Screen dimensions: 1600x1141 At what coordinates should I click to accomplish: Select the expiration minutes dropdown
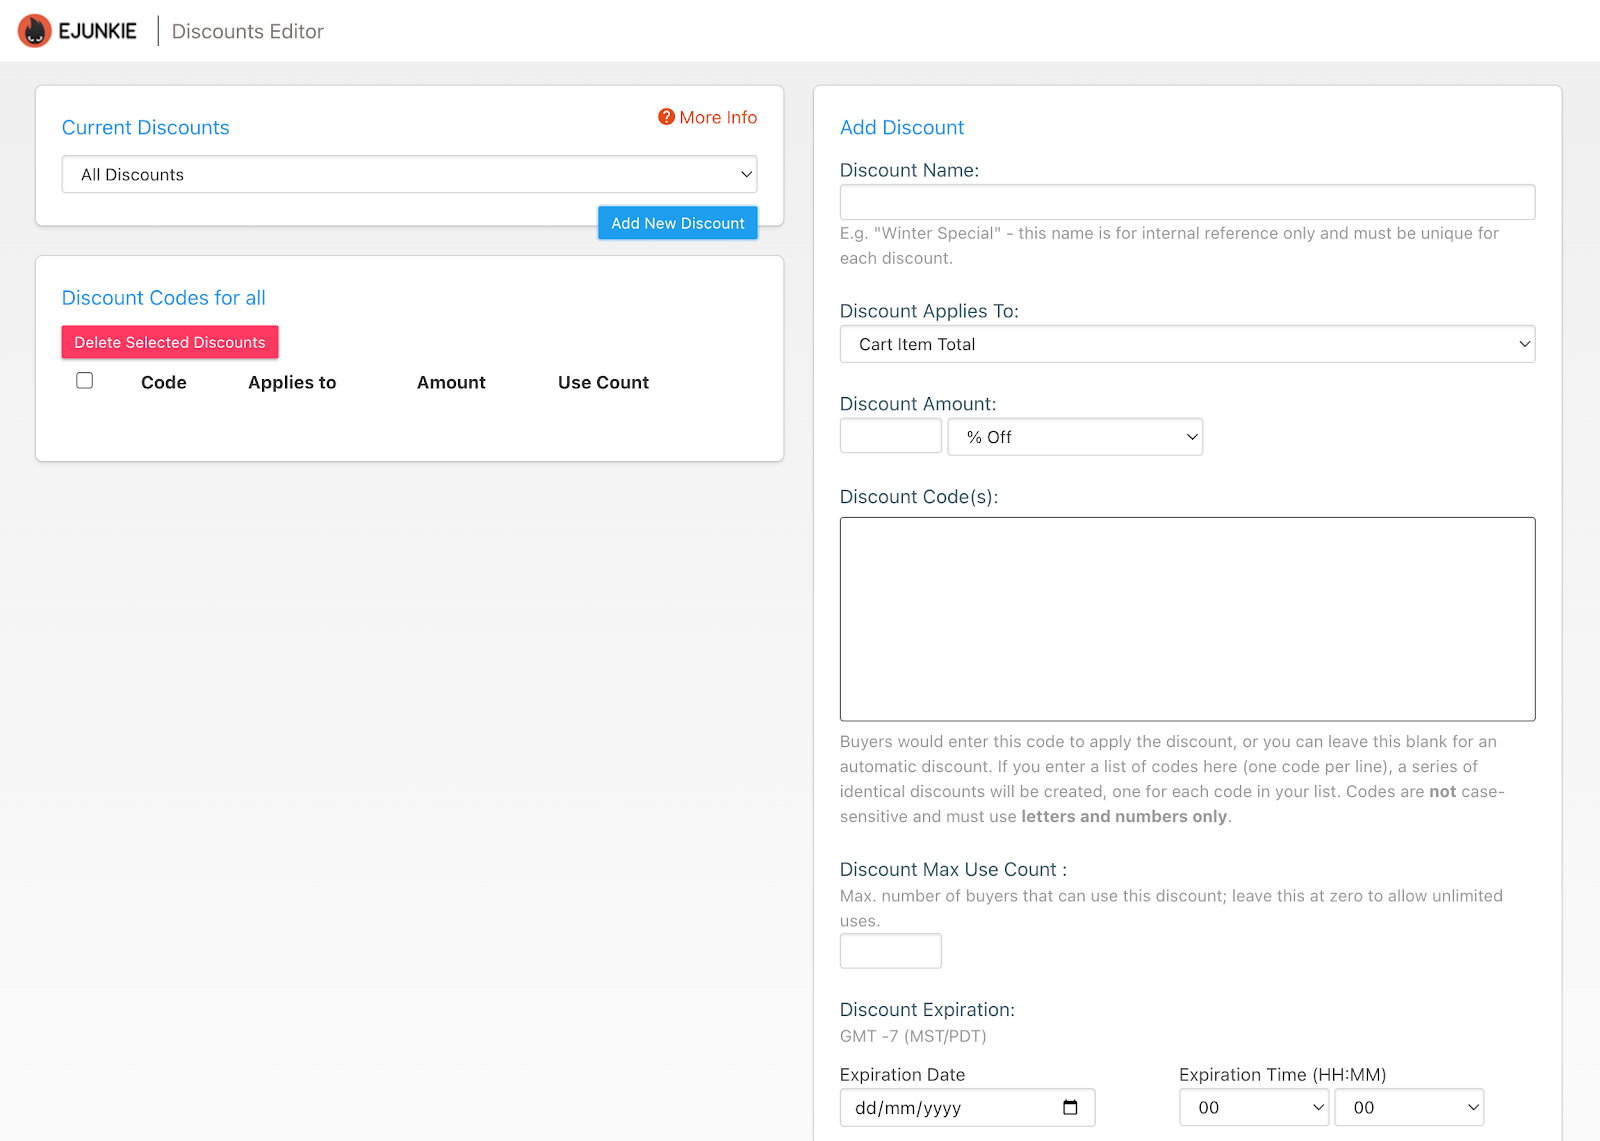(x=1409, y=1107)
